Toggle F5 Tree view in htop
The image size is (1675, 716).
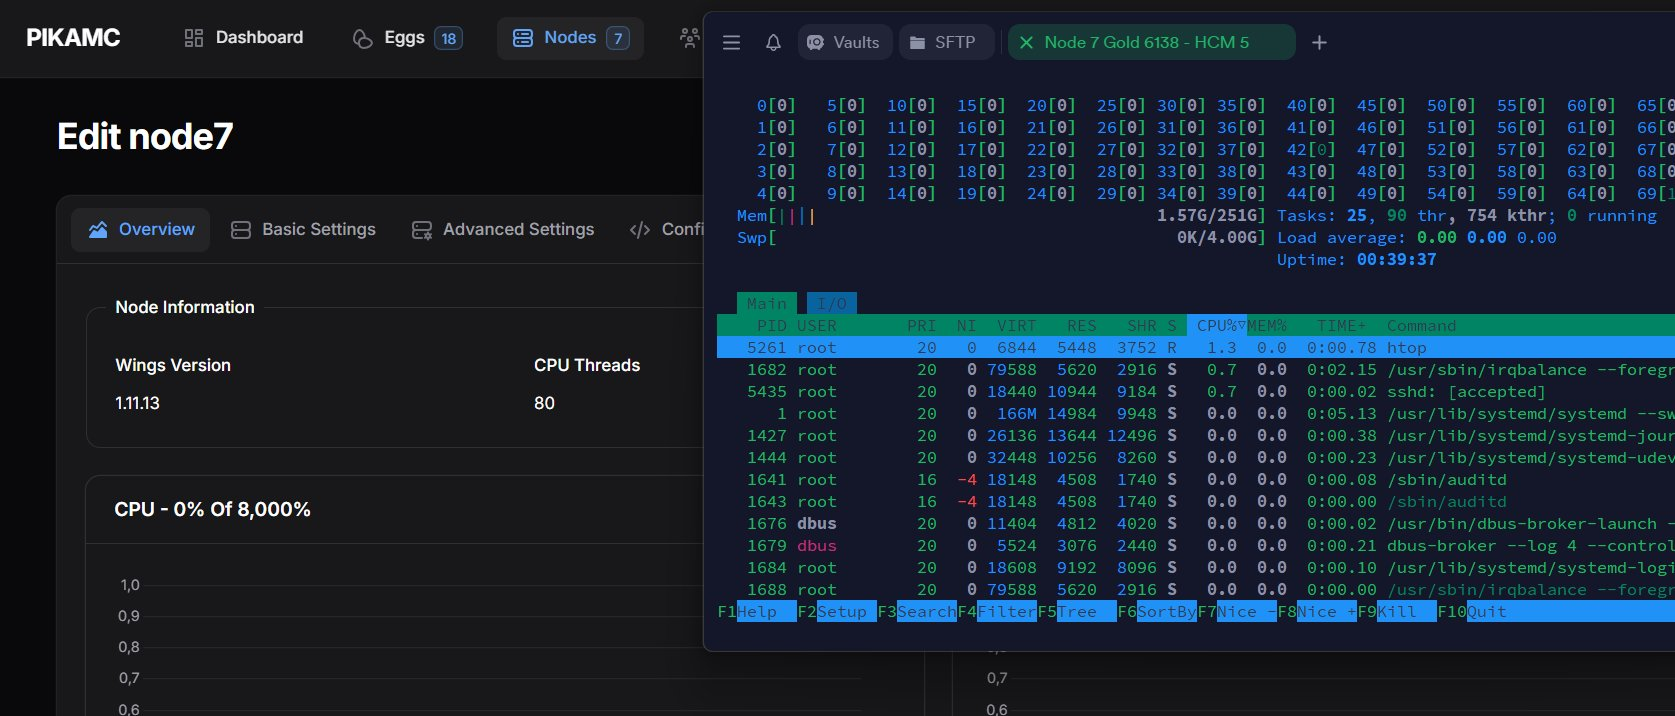click(1075, 612)
